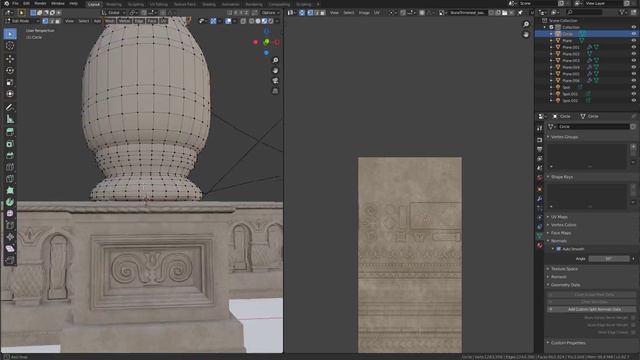The height and width of the screenshot is (360, 640).
Task: Hide the Plane.001 object in outliner
Action: click(634, 47)
